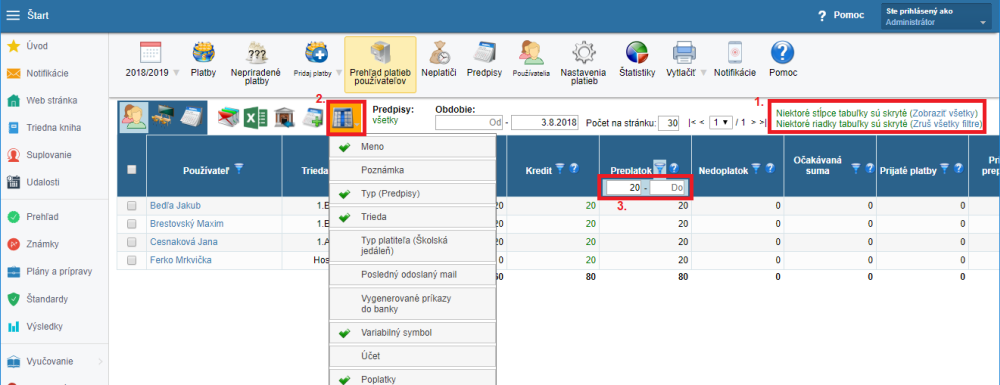Select Triedna kniha in the sidebar

click(x=54, y=127)
